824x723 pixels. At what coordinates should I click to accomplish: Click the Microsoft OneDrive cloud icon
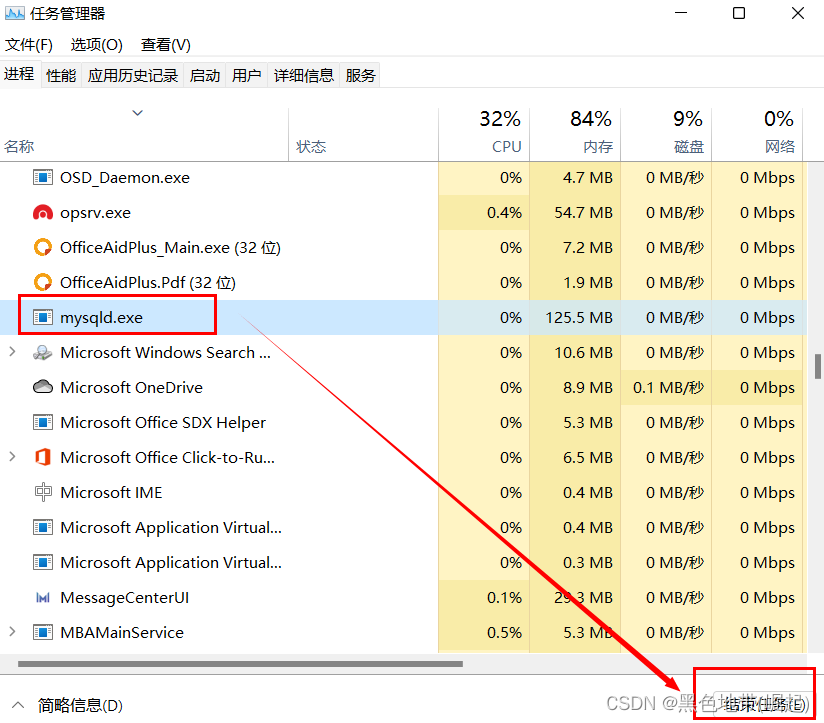point(43,387)
